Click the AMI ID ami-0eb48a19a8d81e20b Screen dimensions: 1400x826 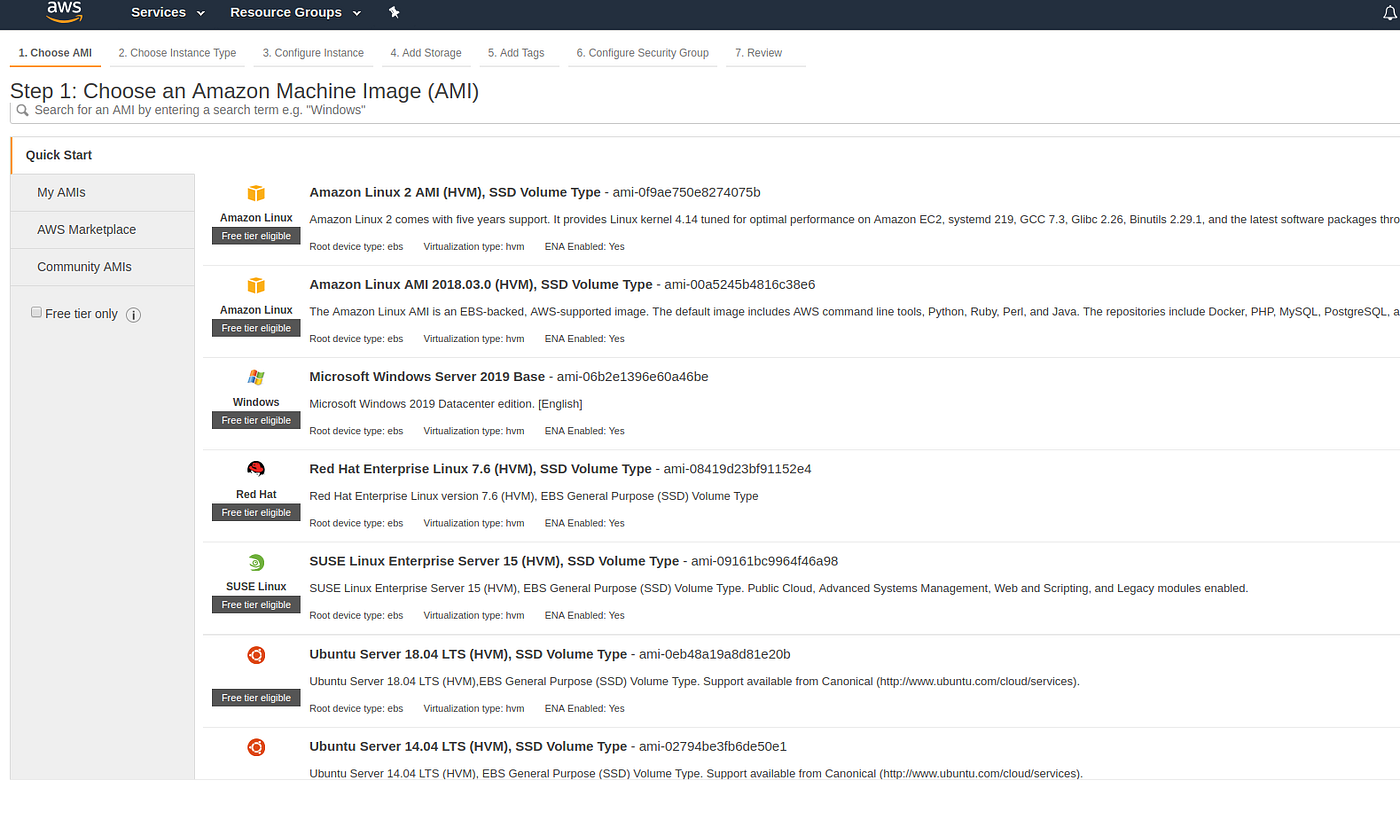pos(715,654)
